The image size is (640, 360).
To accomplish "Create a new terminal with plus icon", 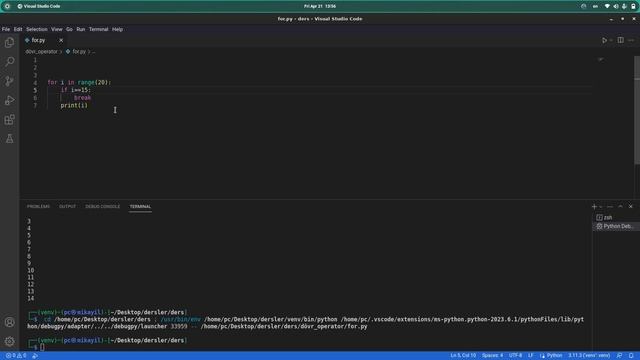I will 594,207.
